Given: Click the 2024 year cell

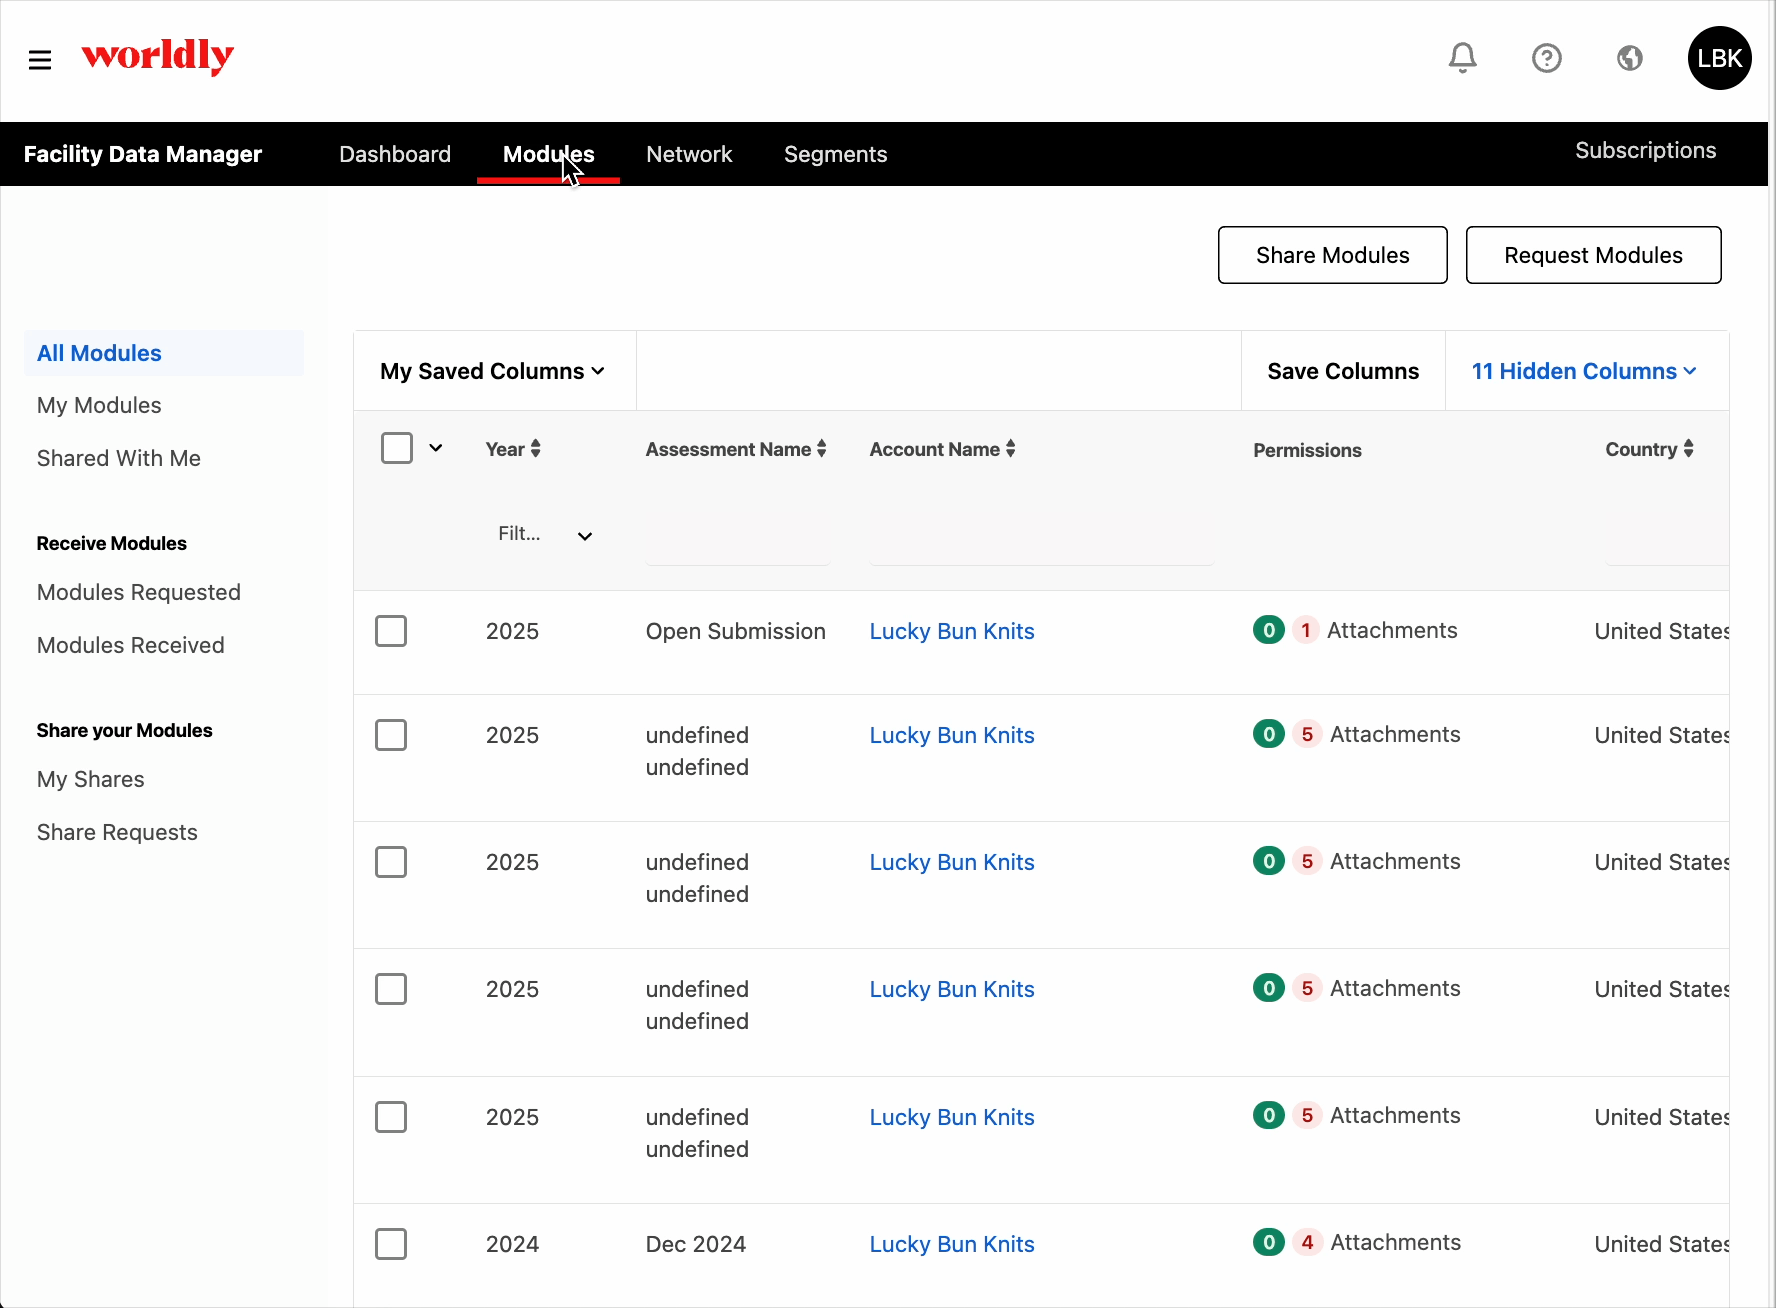Looking at the screenshot, I should 512,1244.
